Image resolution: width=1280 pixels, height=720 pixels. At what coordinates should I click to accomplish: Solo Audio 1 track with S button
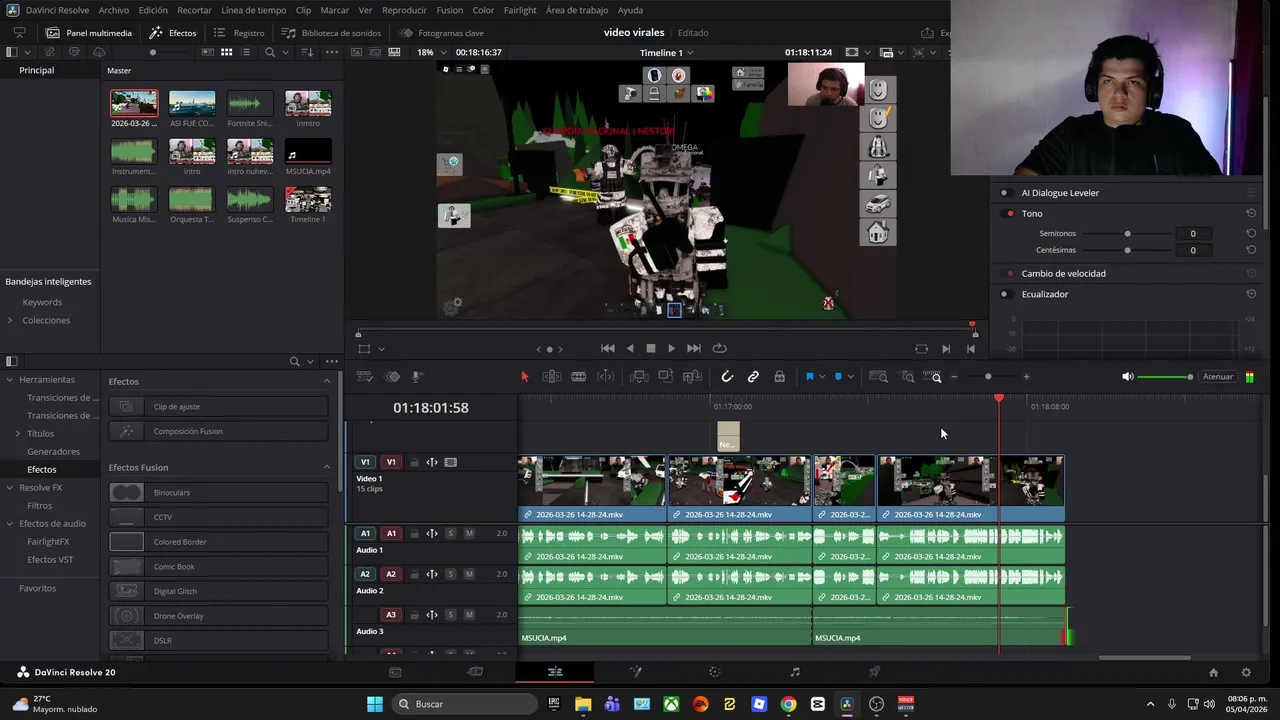451,533
